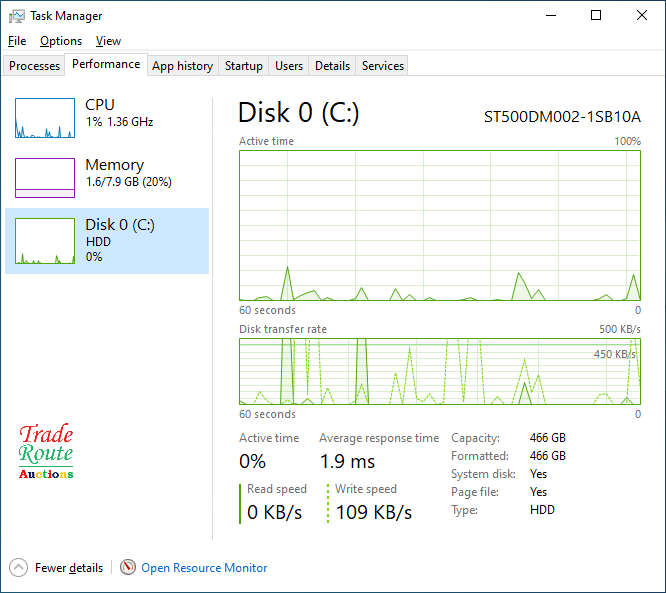
Task: Open the Users tab
Action: [289, 66]
